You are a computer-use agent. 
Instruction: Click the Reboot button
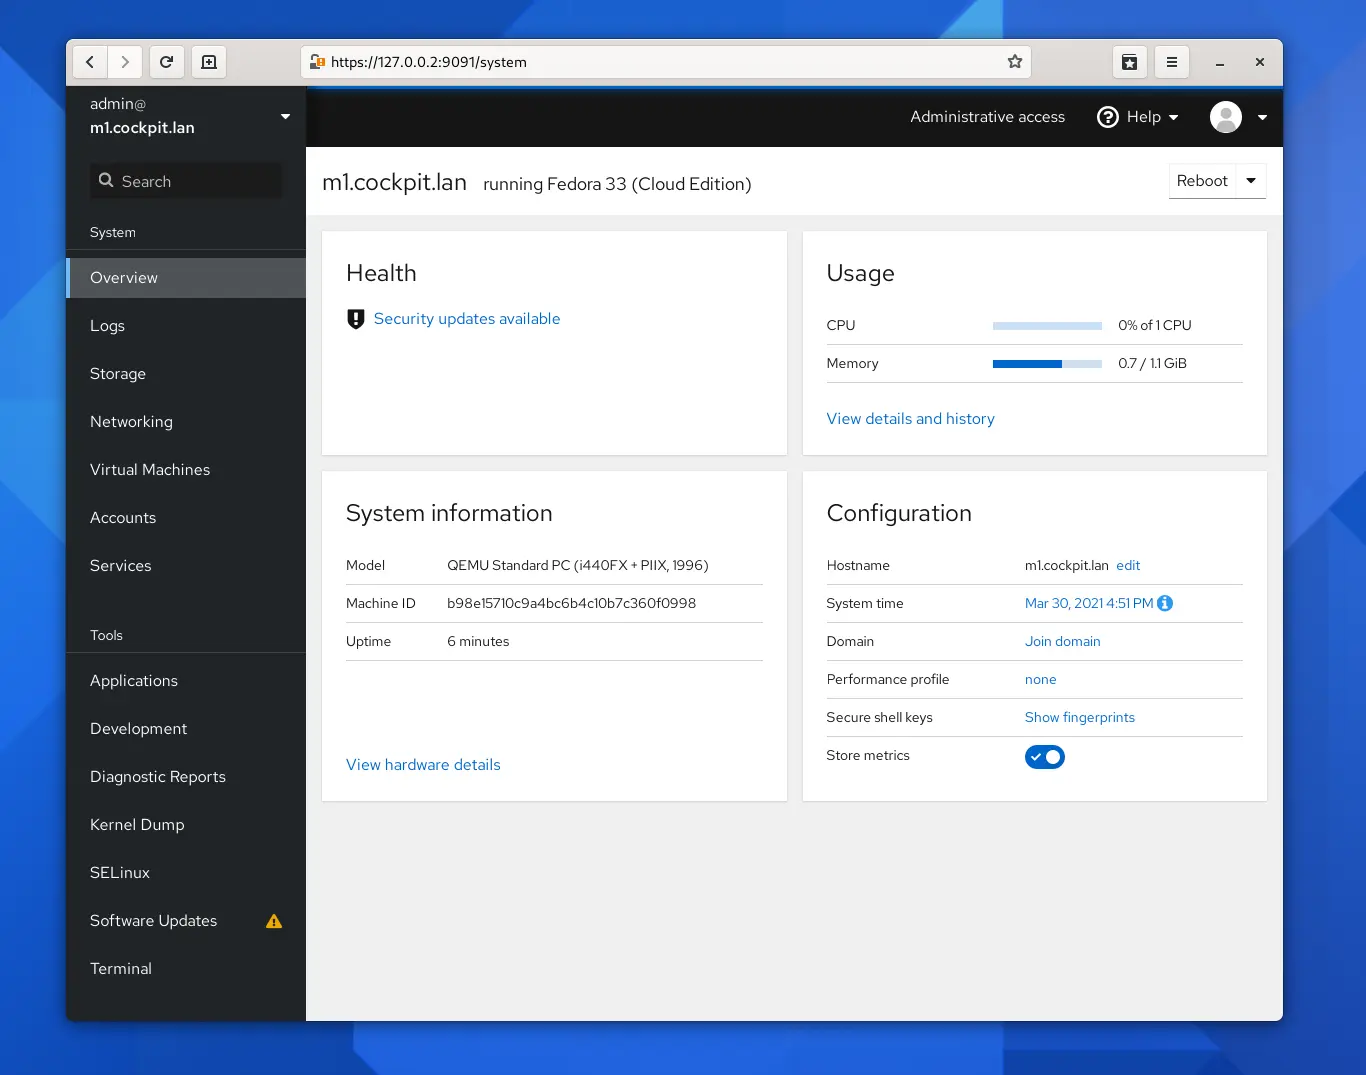click(x=1202, y=181)
